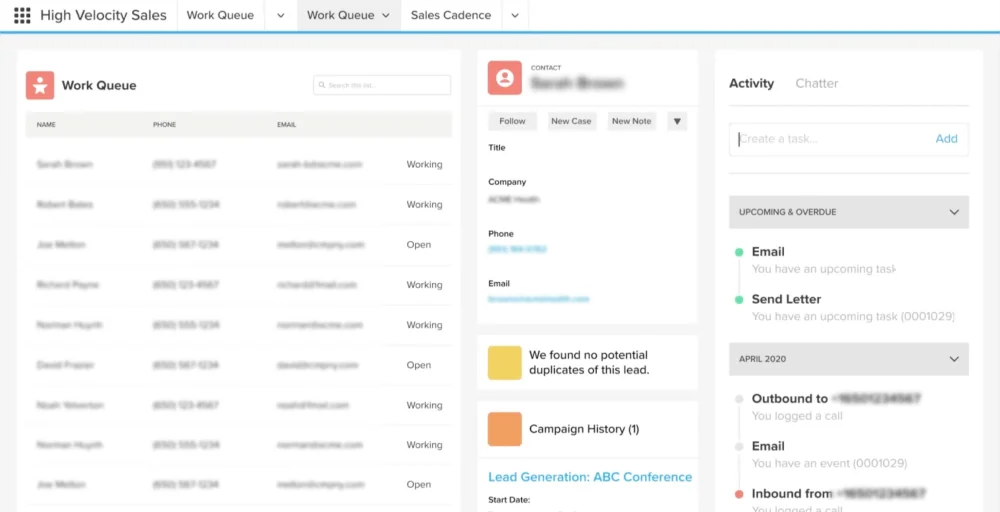
Task: Click the NAME column header
Action: 47,125
